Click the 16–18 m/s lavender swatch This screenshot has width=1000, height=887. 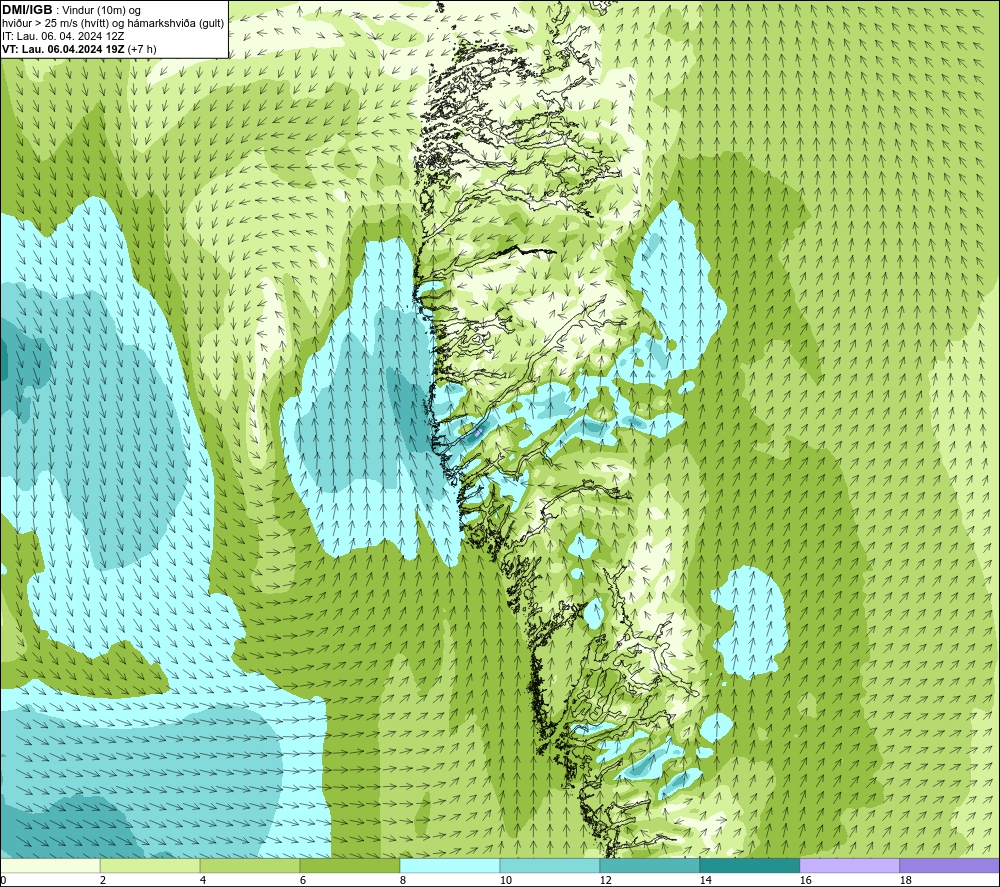point(849,865)
